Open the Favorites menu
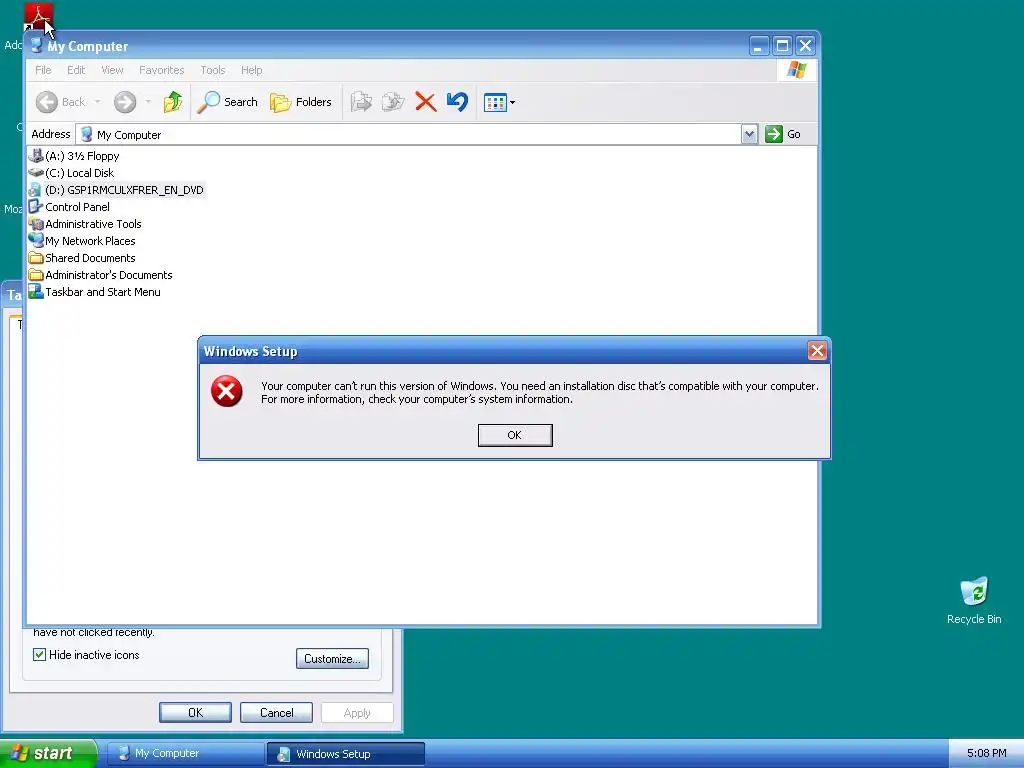Image resolution: width=1024 pixels, height=768 pixels. click(x=161, y=70)
